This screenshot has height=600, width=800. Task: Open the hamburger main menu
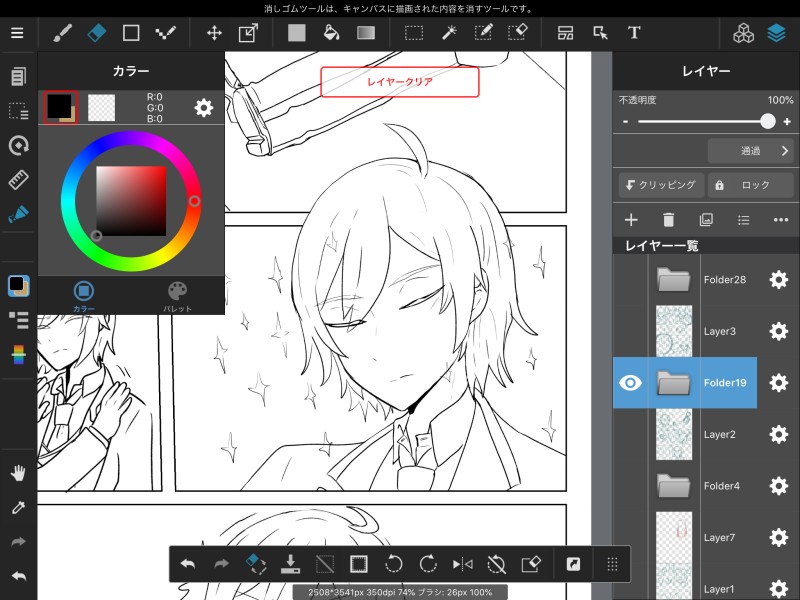(x=17, y=33)
